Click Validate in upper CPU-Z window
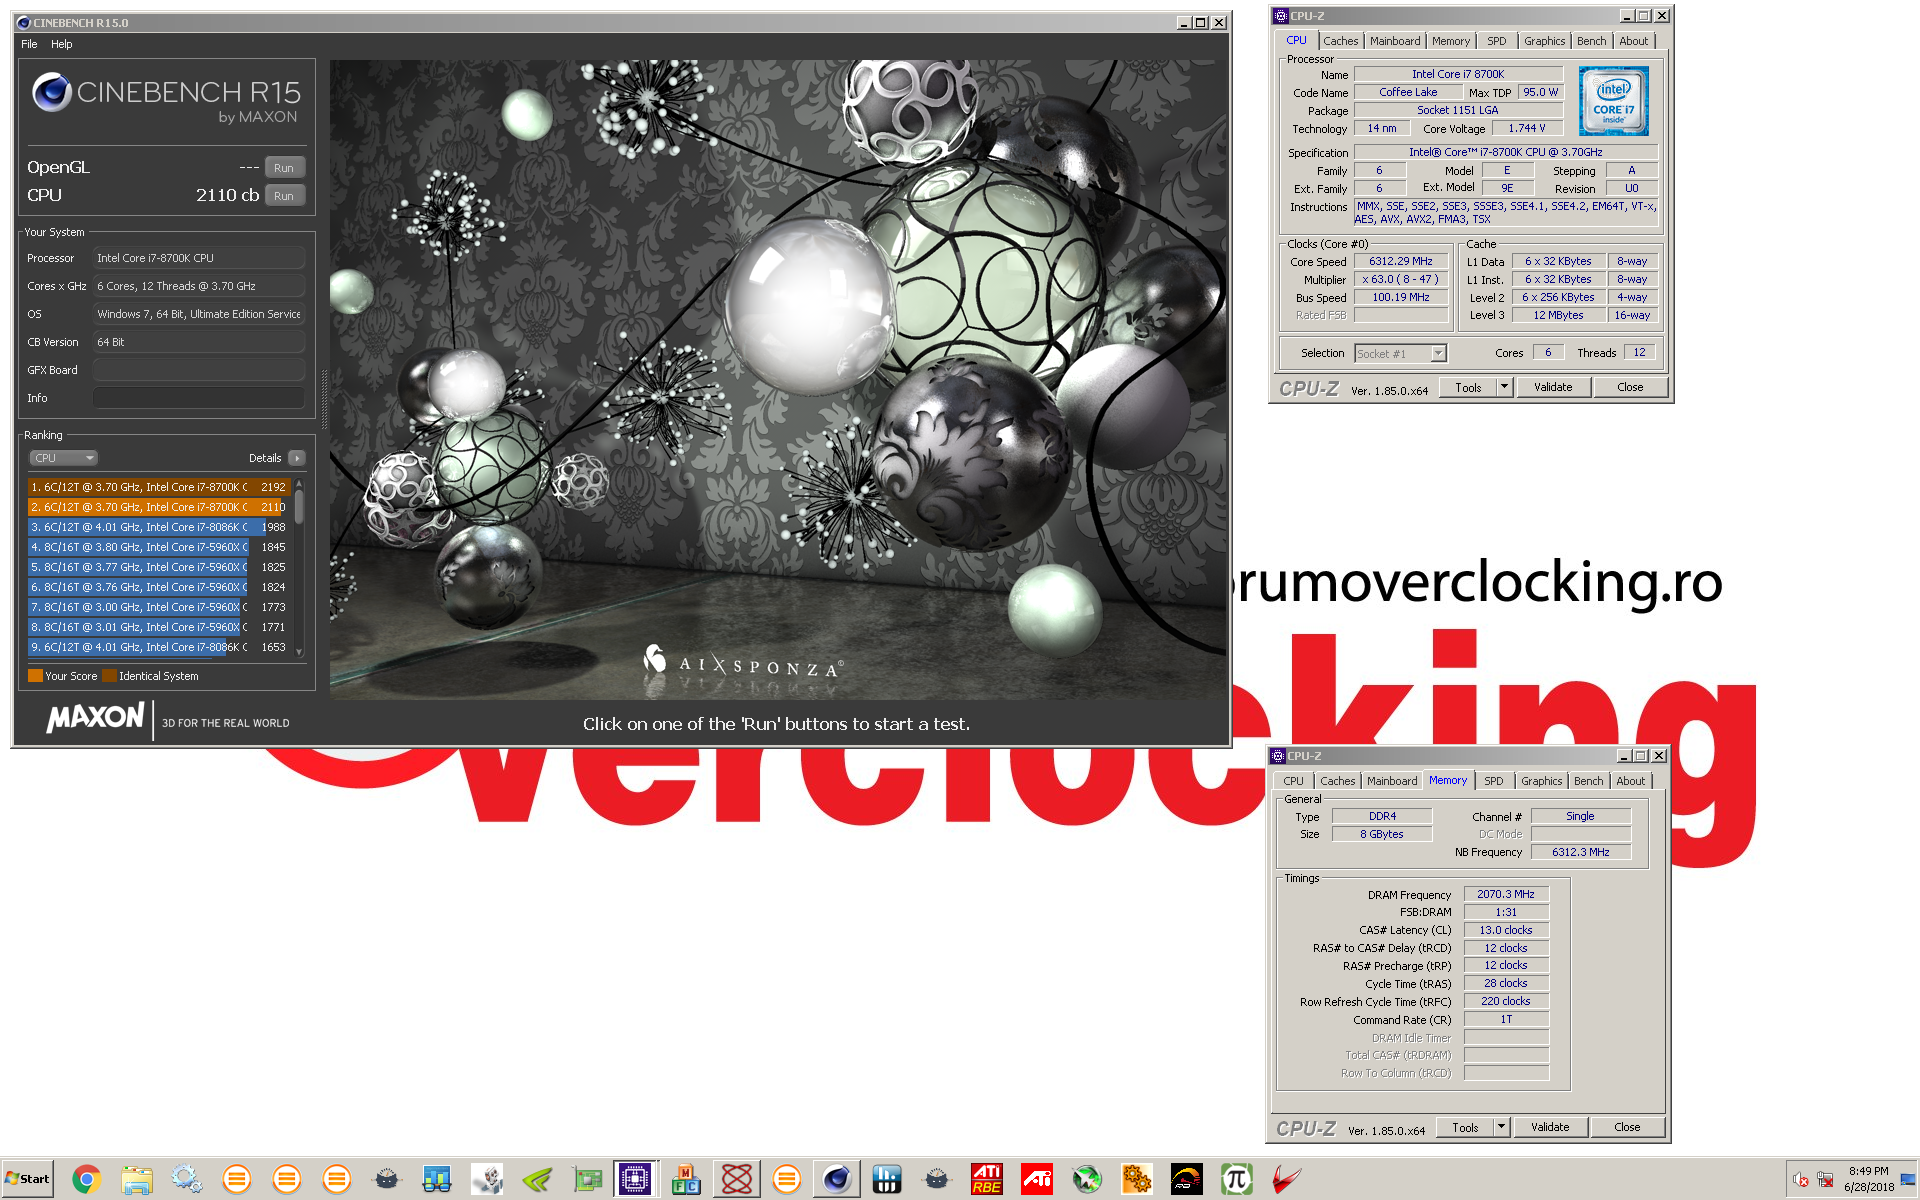The width and height of the screenshot is (1920, 1200). point(1553,387)
